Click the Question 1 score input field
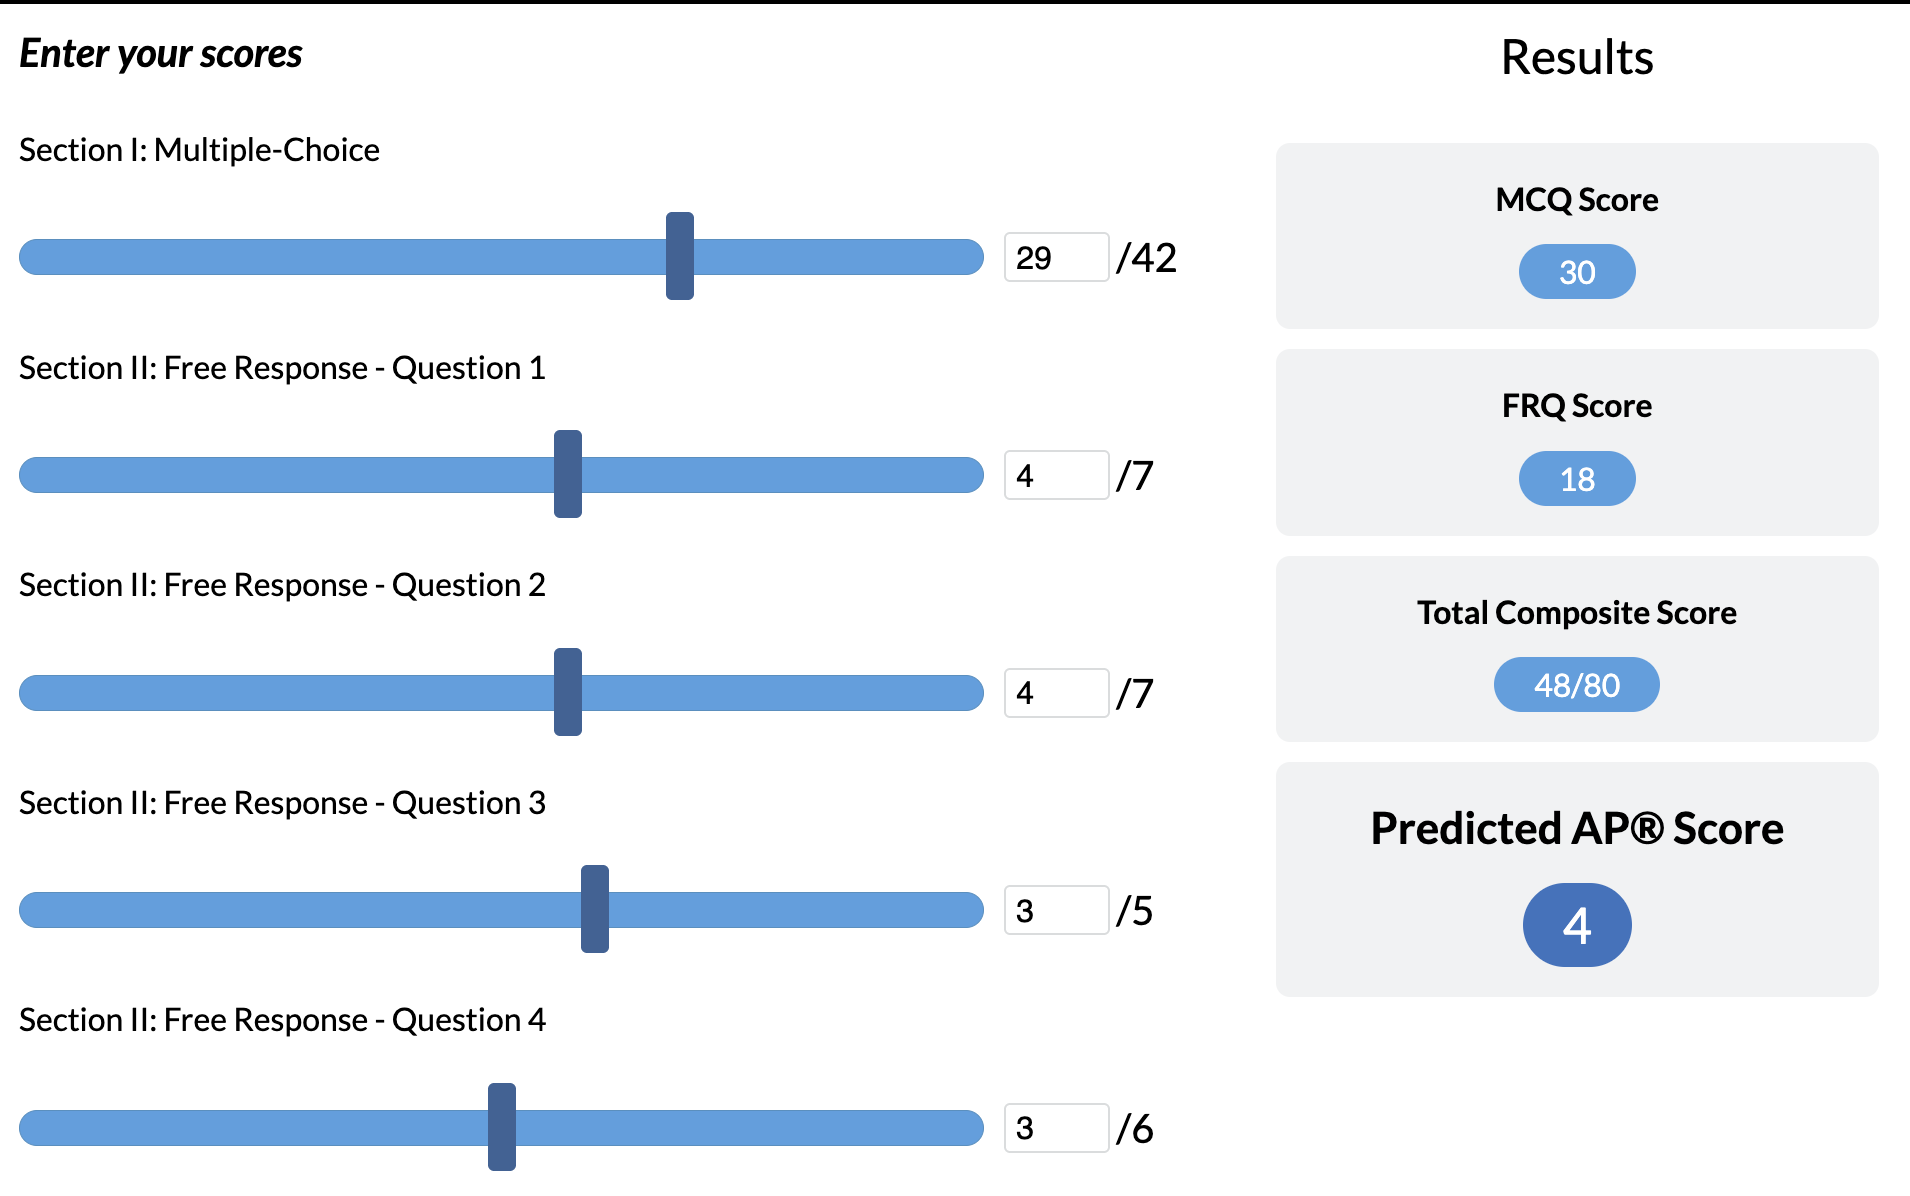 pyautogui.click(x=1056, y=475)
